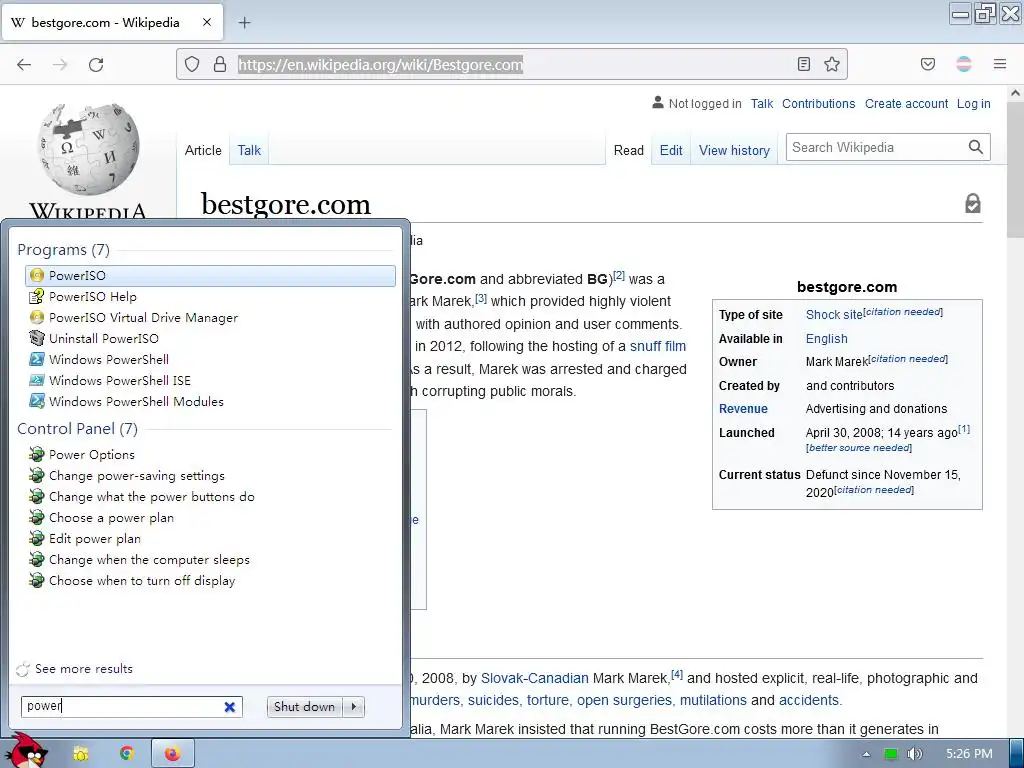Image resolution: width=1024 pixels, height=768 pixels.
Task: Click the Shut down button
Action: 304,707
